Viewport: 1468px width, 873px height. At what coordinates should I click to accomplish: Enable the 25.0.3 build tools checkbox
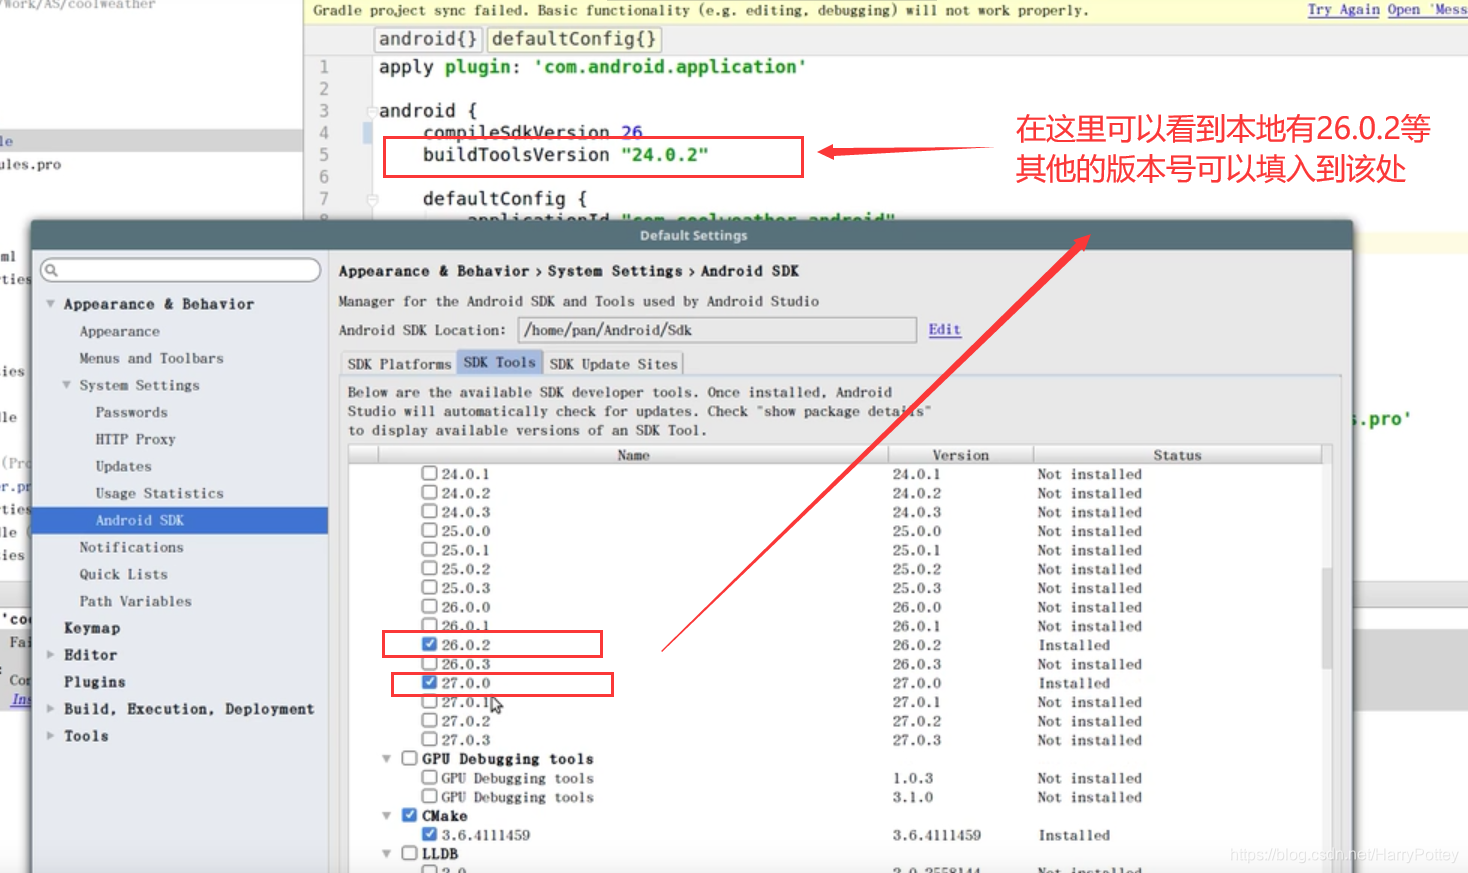pyautogui.click(x=429, y=587)
